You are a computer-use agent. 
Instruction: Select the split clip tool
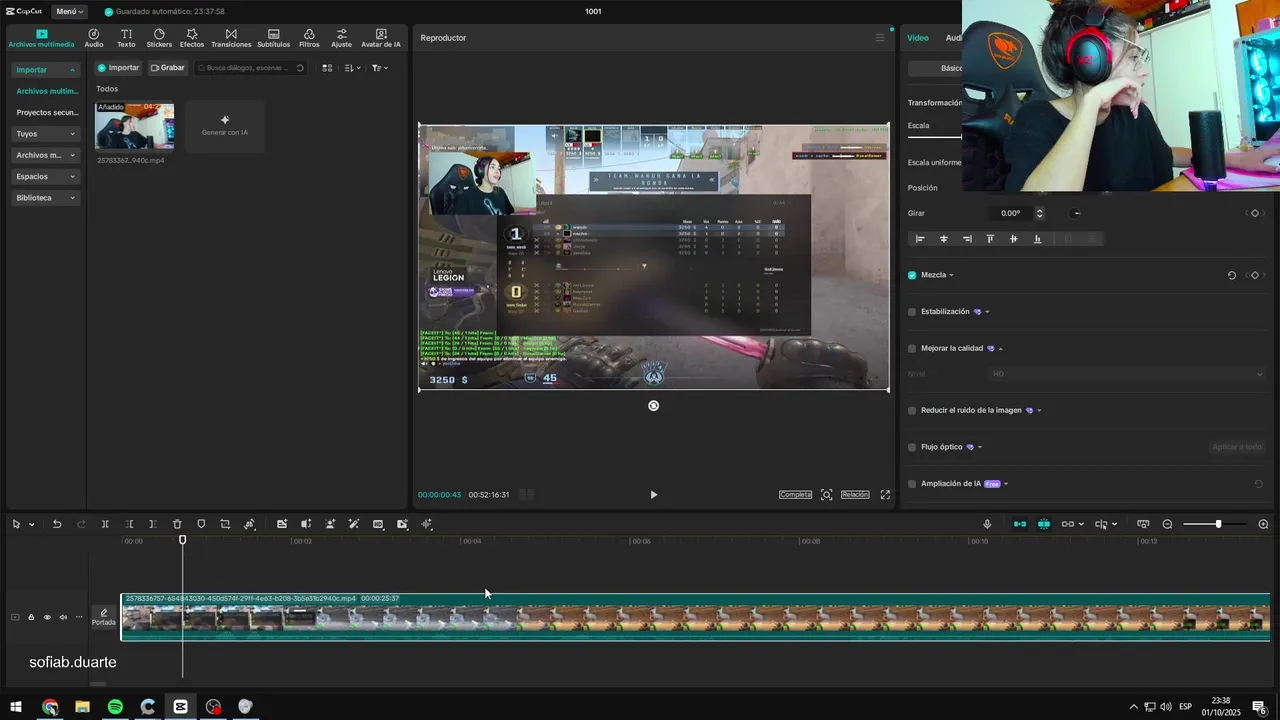[105, 524]
